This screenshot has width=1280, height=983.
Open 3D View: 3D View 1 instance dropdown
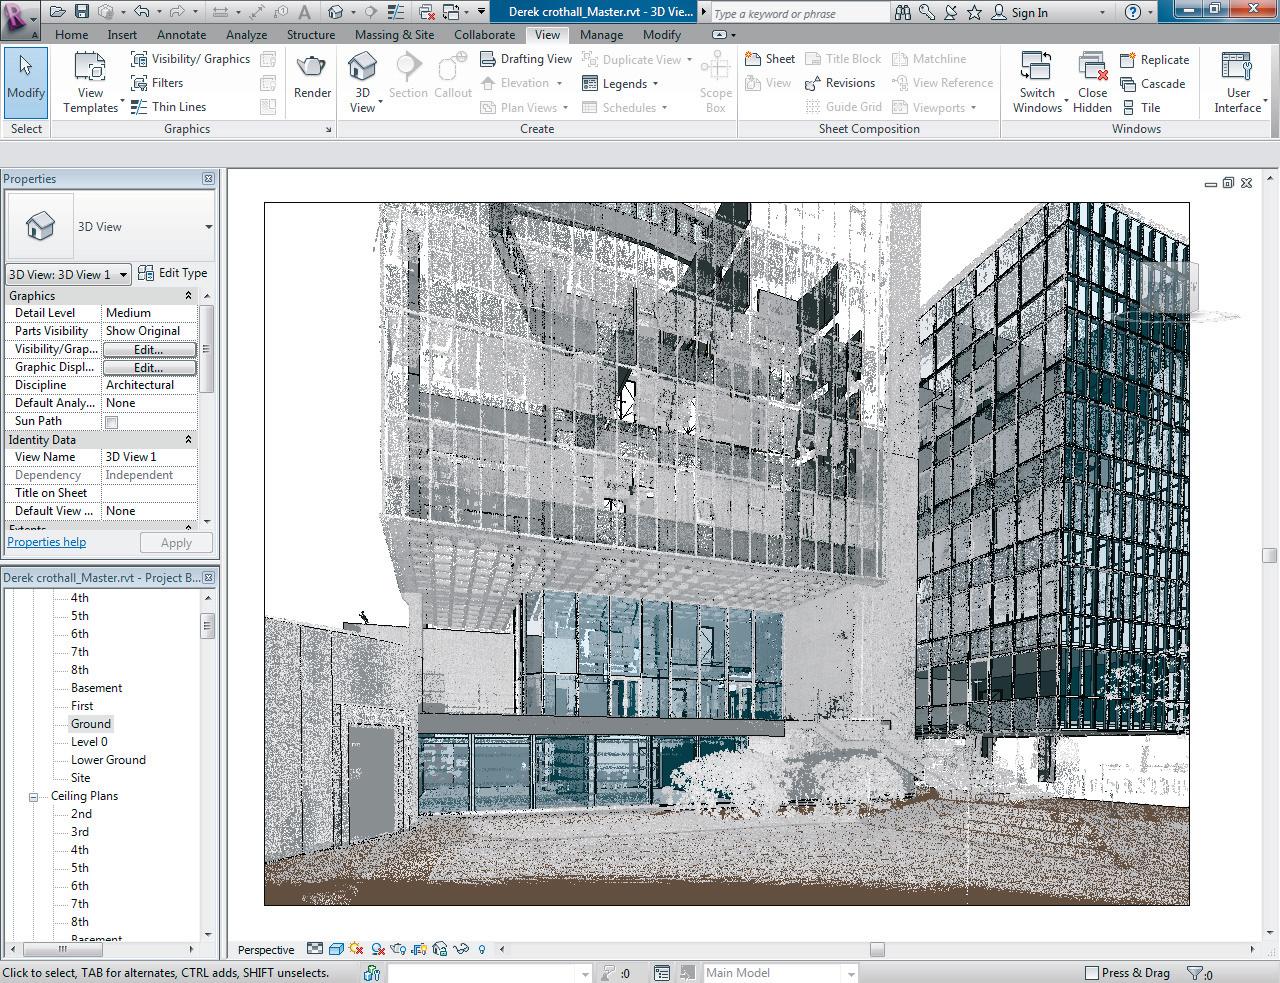point(68,274)
